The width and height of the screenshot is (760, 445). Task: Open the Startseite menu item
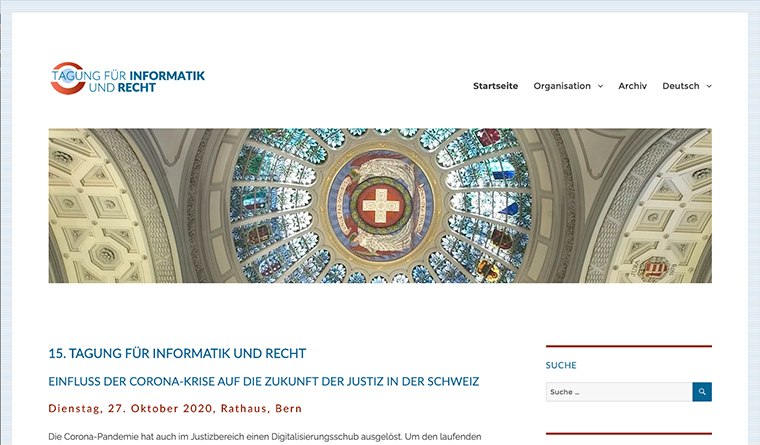(x=495, y=86)
